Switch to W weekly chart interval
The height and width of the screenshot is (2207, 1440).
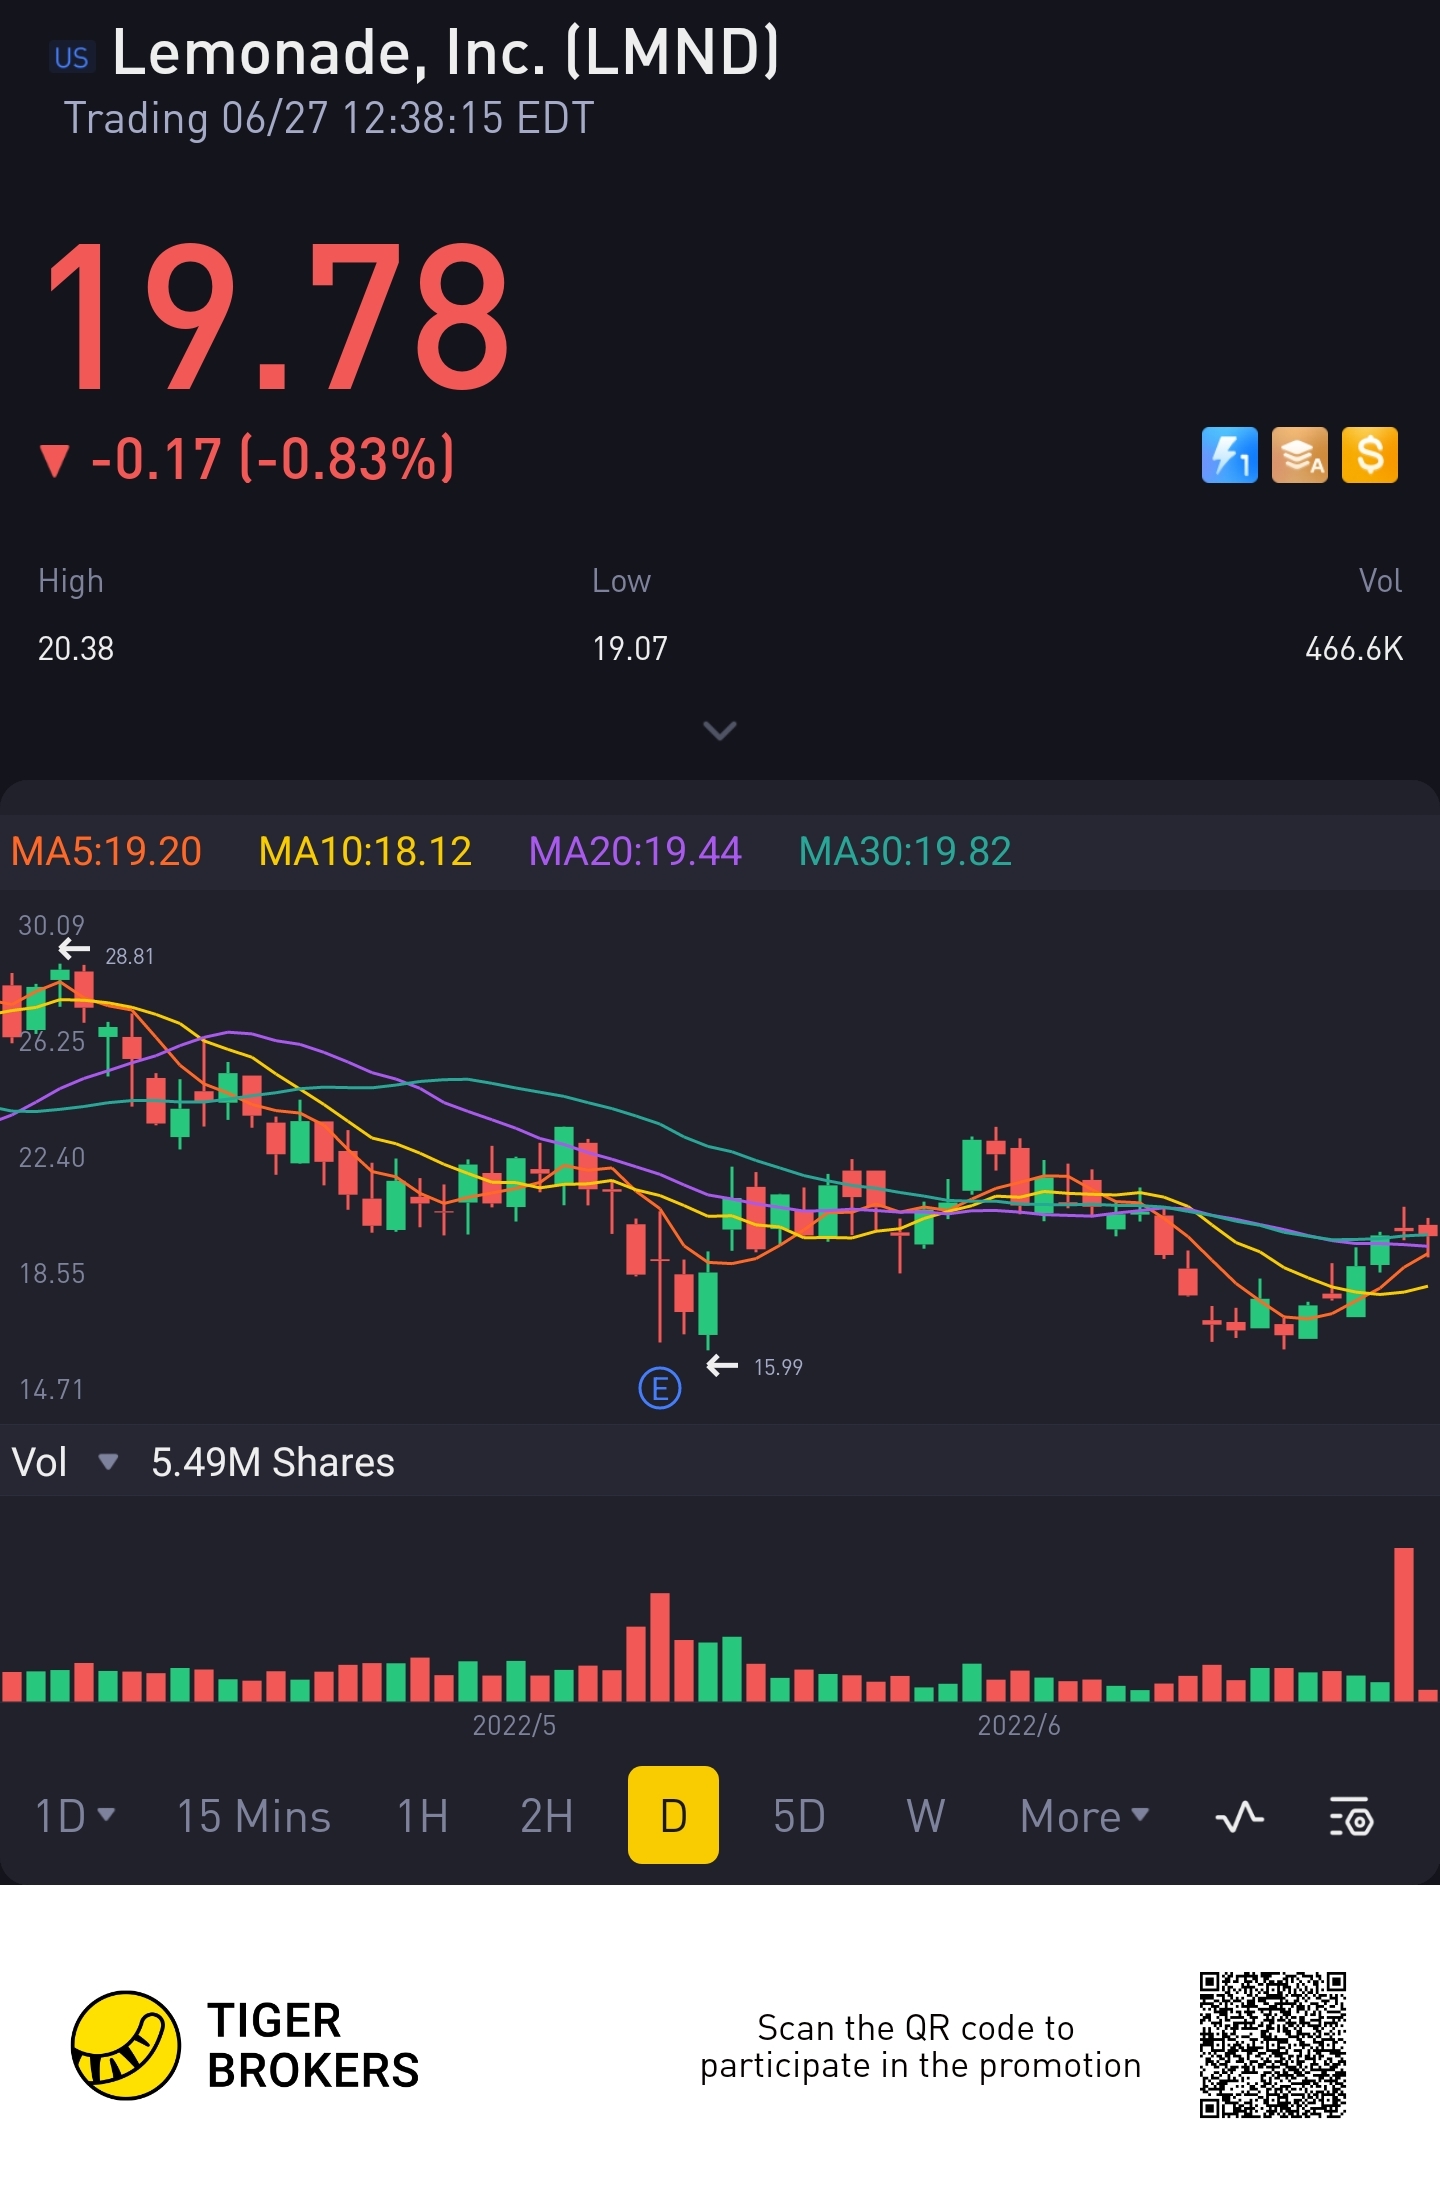pyautogui.click(x=926, y=1816)
